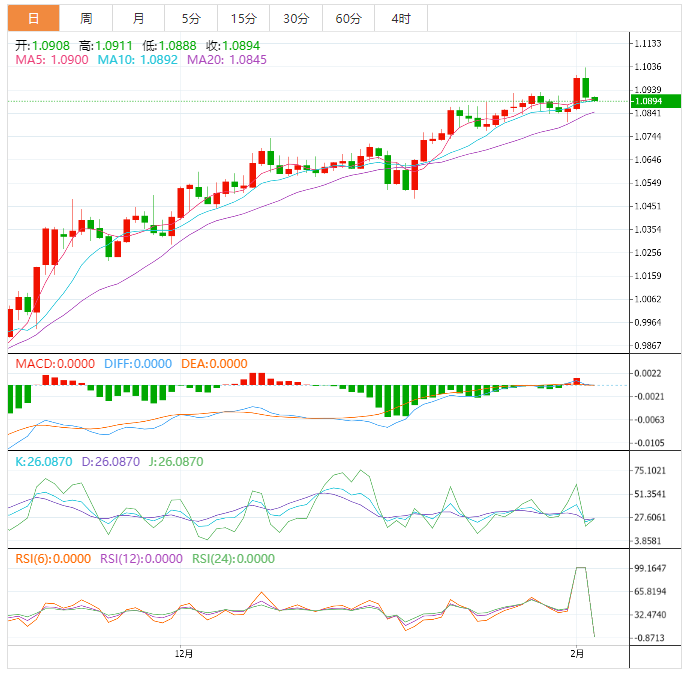Select the 日 daily chart tab
The width and height of the screenshot is (693, 675).
pos(33,18)
